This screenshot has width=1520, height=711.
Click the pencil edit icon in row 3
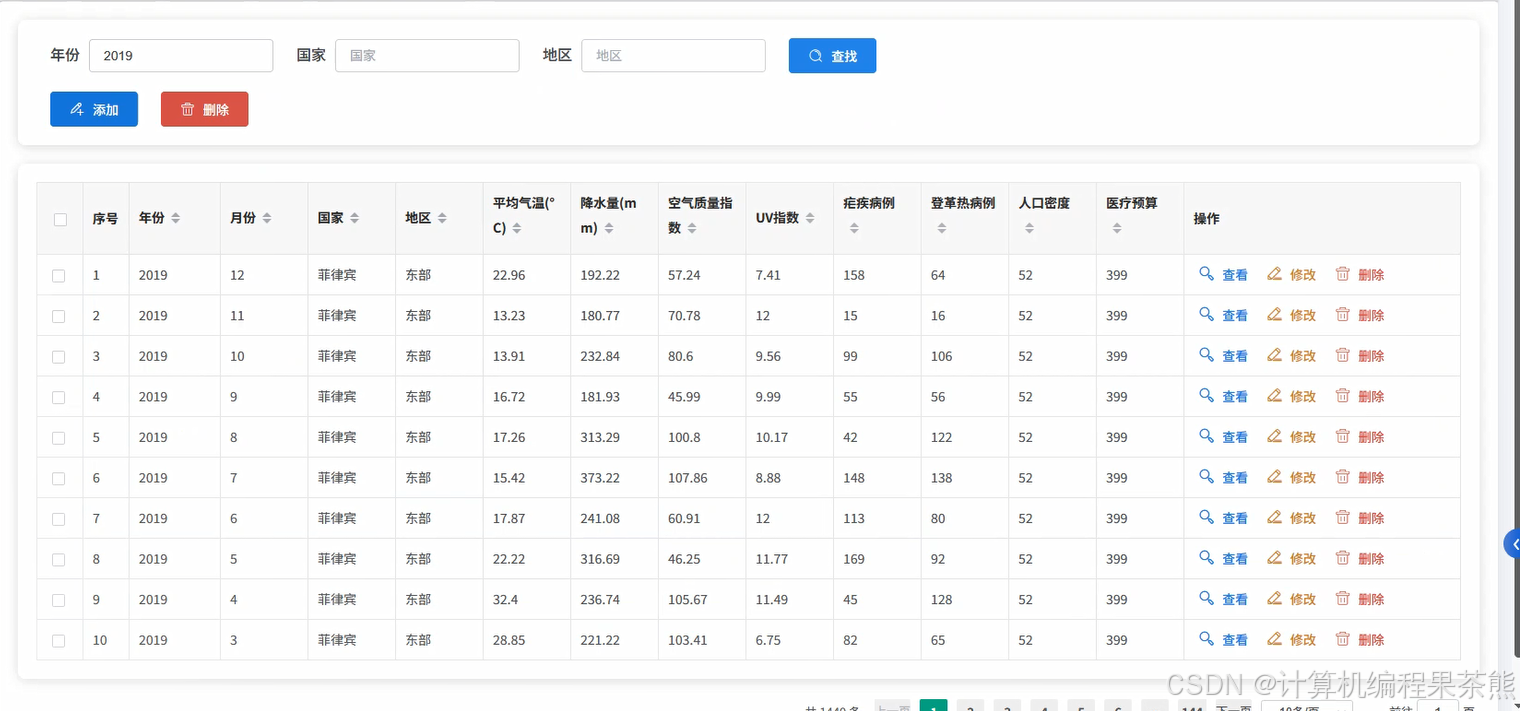coord(1274,355)
